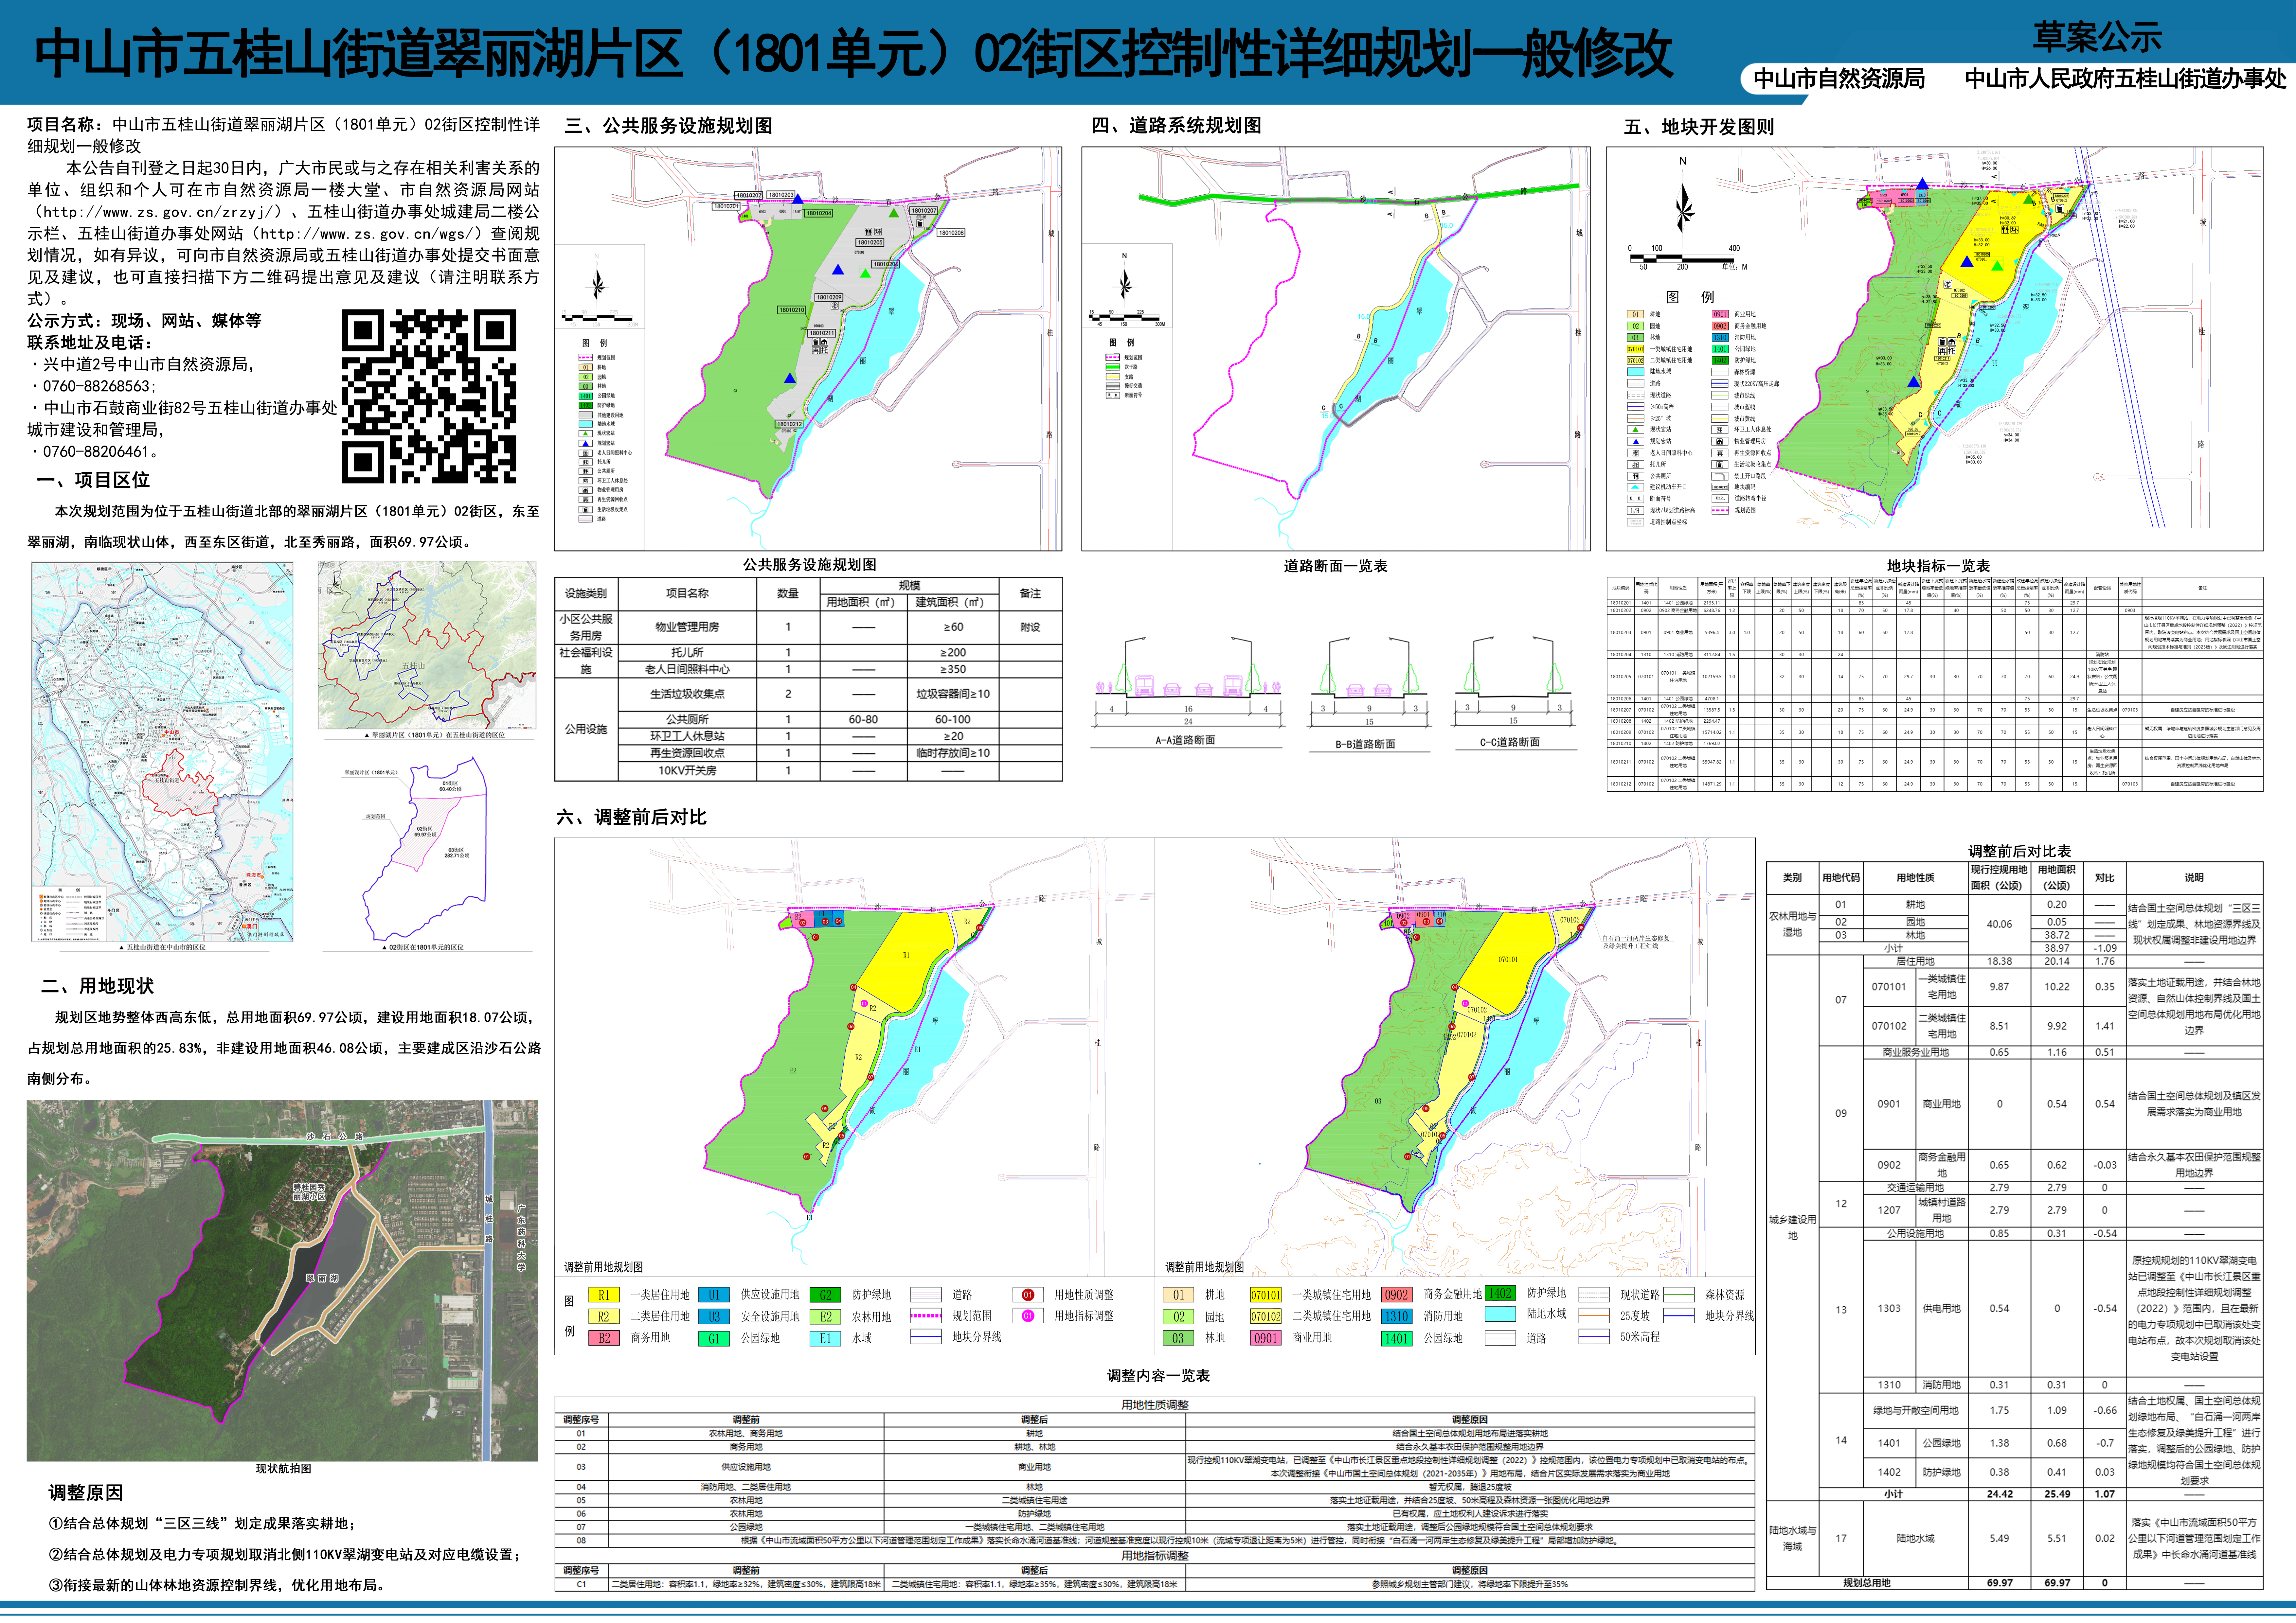
Task: Click green 现状宏站 triangle in 地块开发图则 legend
Action: [x=1636, y=430]
